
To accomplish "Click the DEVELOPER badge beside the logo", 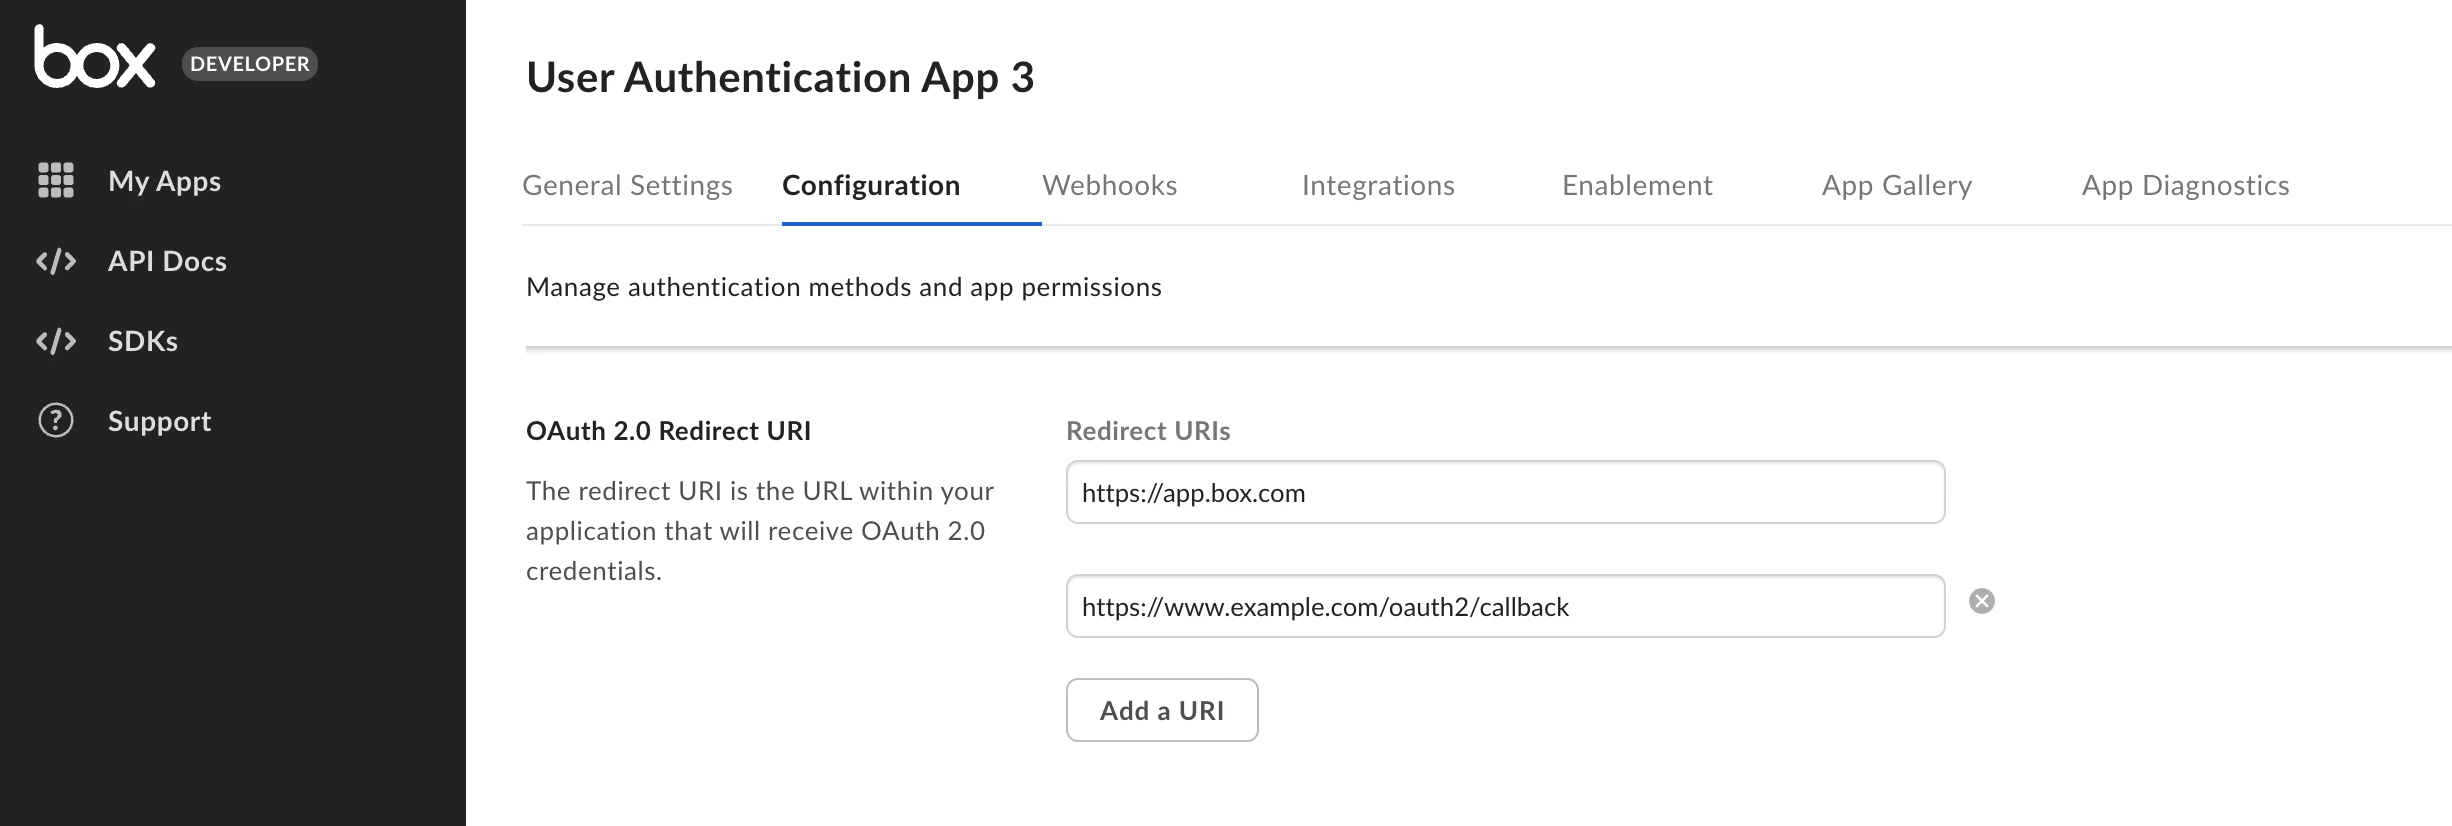I will tap(250, 64).
